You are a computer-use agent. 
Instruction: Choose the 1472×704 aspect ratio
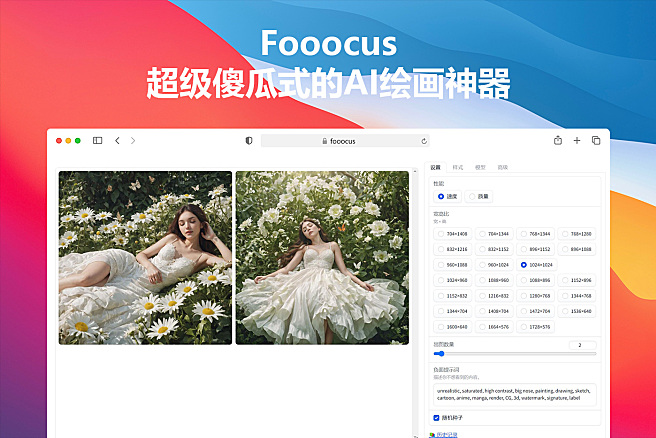pos(536,311)
